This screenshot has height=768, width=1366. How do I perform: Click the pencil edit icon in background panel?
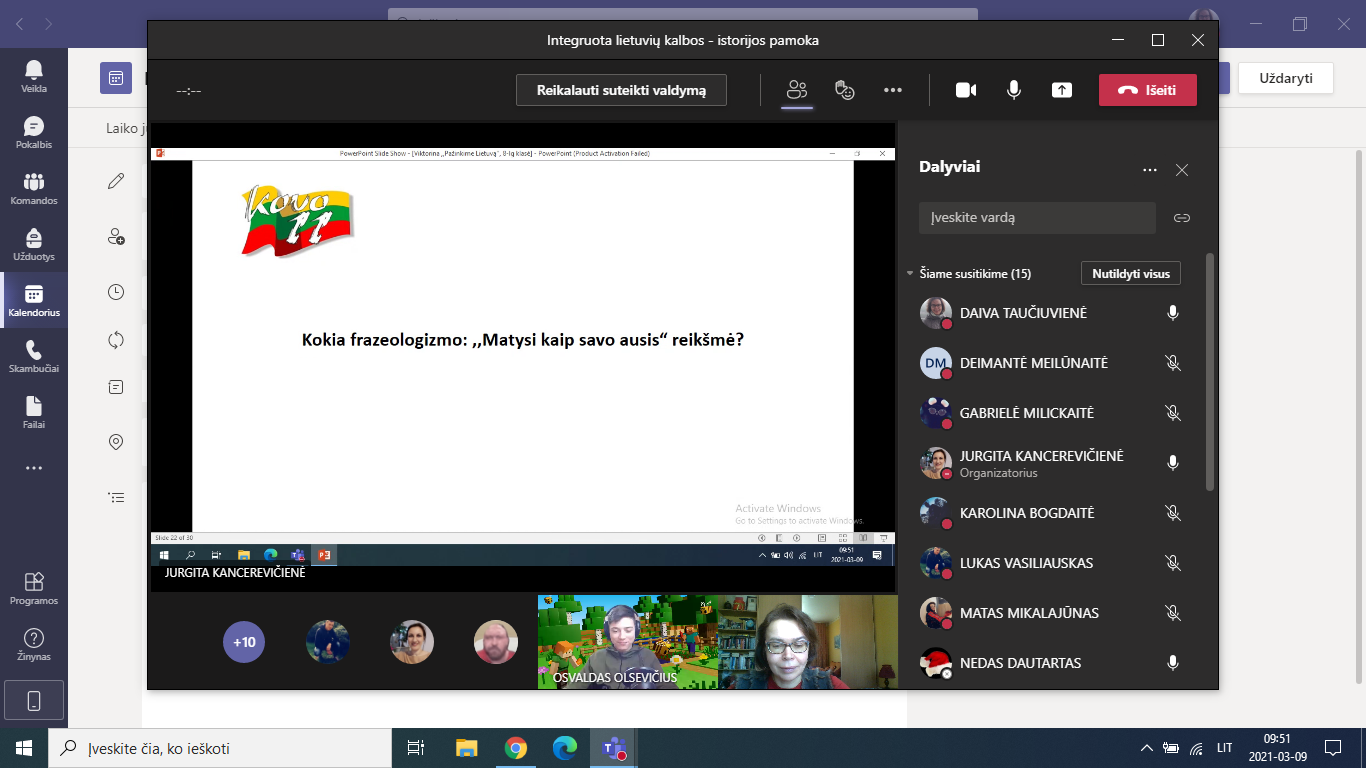tap(116, 181)
